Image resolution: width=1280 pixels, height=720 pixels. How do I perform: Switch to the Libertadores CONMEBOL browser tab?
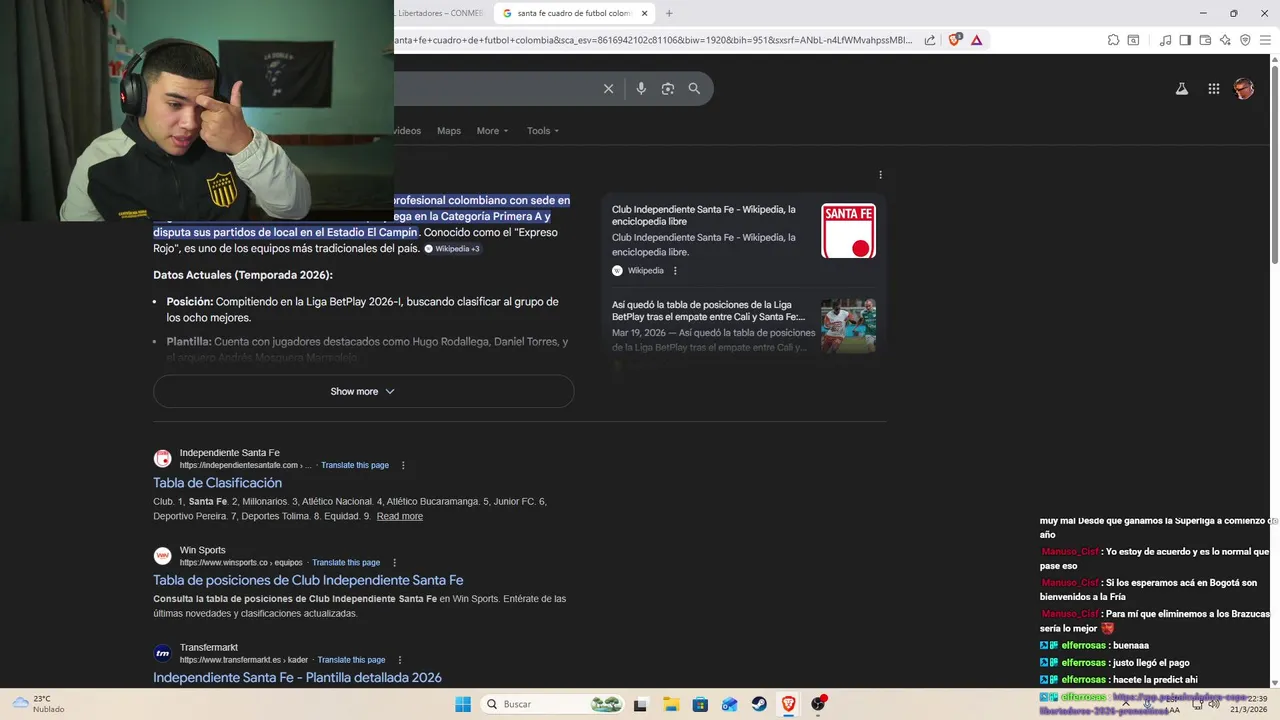click(440, 13)
